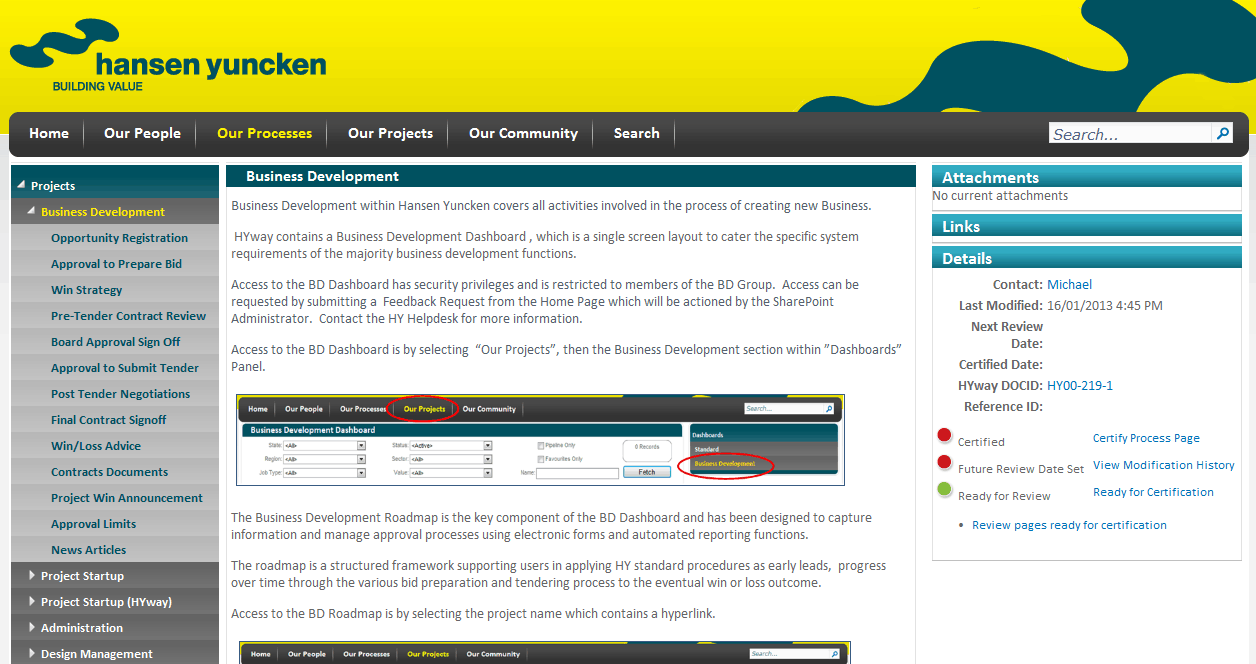Click the green dot beside Ready for Review
1256x664 pixels.
coord(944,489)
